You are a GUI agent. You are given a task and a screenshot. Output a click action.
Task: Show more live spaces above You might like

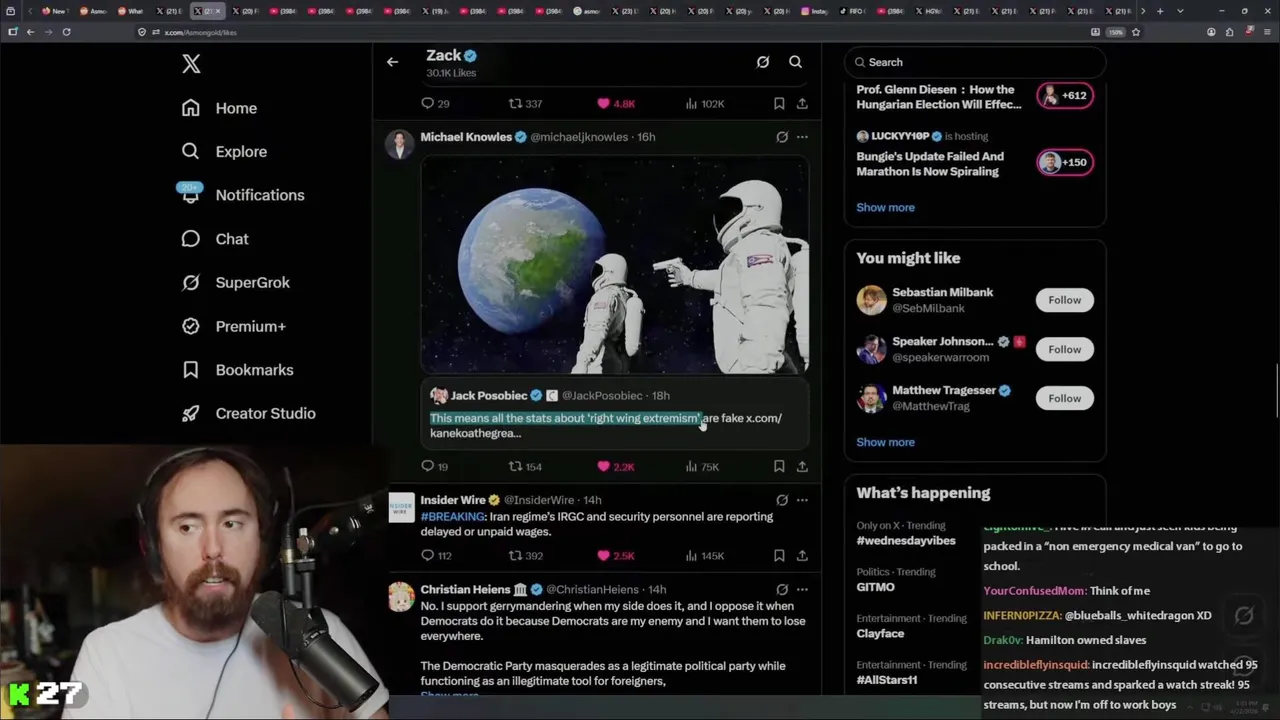(x=885, y=207)
